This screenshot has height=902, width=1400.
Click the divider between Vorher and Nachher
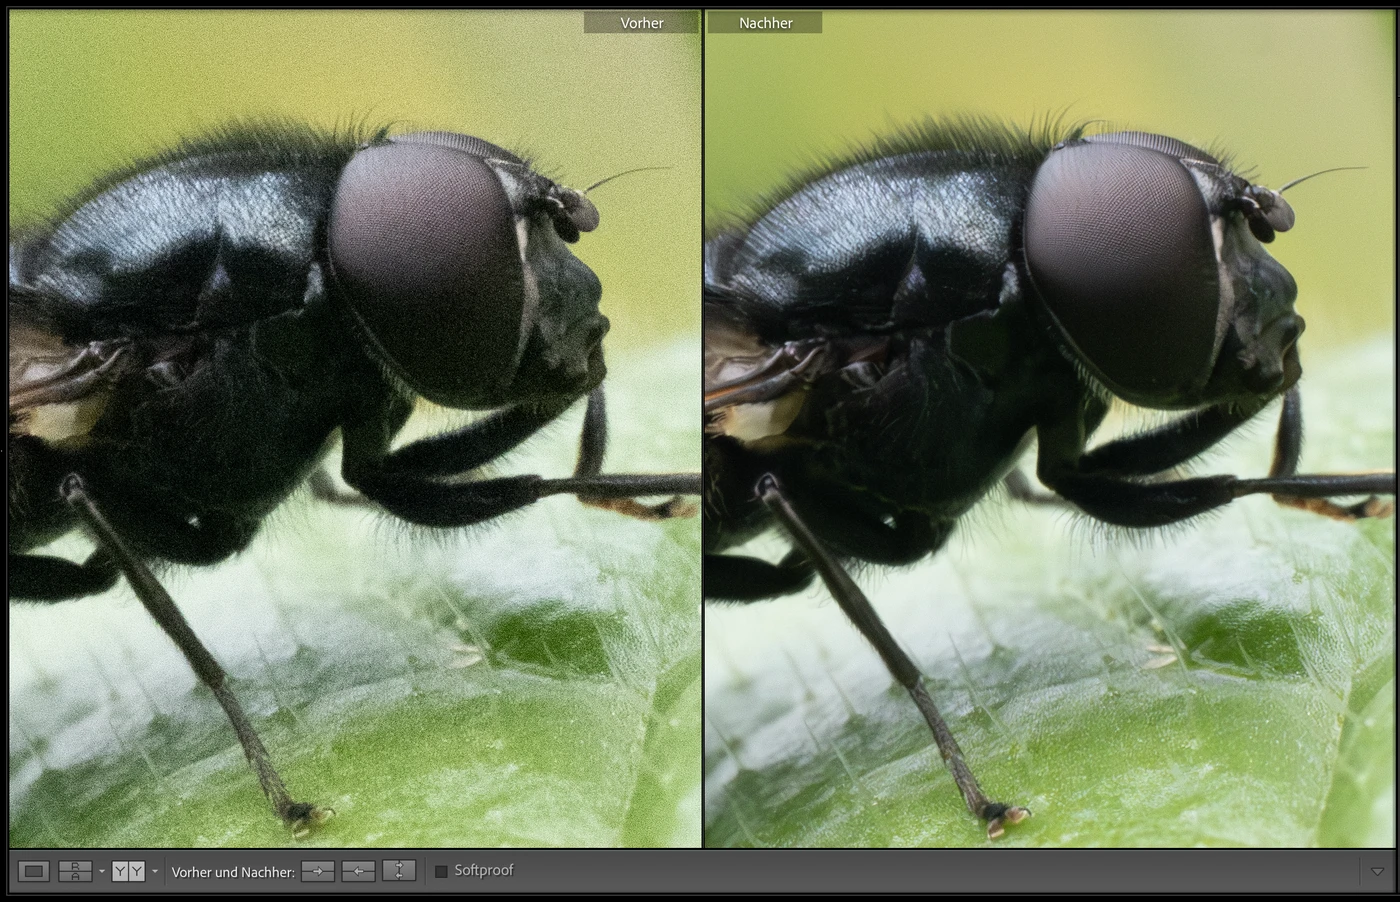click(x=703, y=430)
